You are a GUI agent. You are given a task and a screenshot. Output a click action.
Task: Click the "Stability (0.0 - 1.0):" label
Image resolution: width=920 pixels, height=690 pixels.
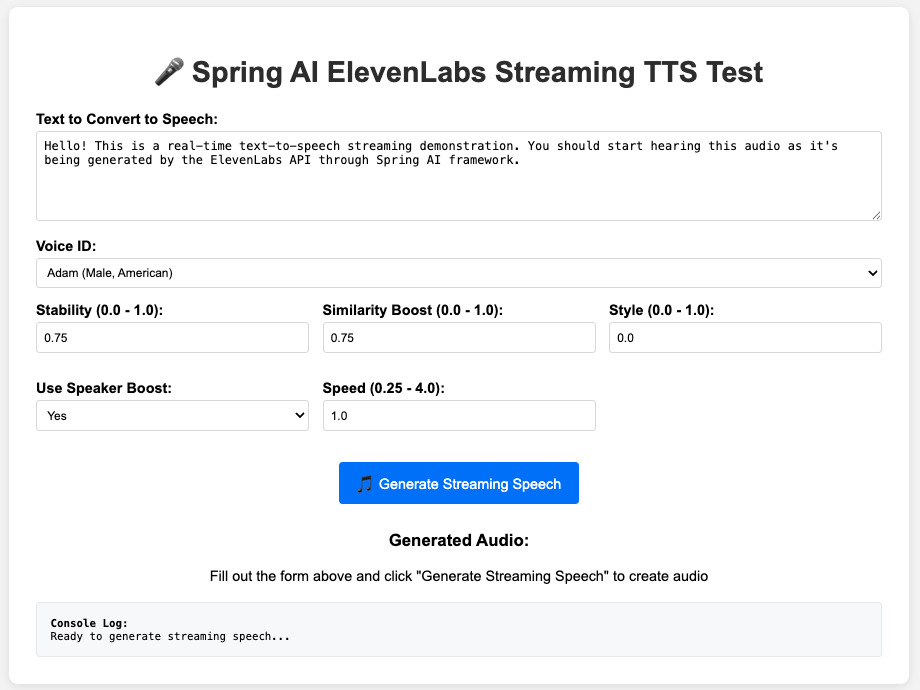(99, 310)
